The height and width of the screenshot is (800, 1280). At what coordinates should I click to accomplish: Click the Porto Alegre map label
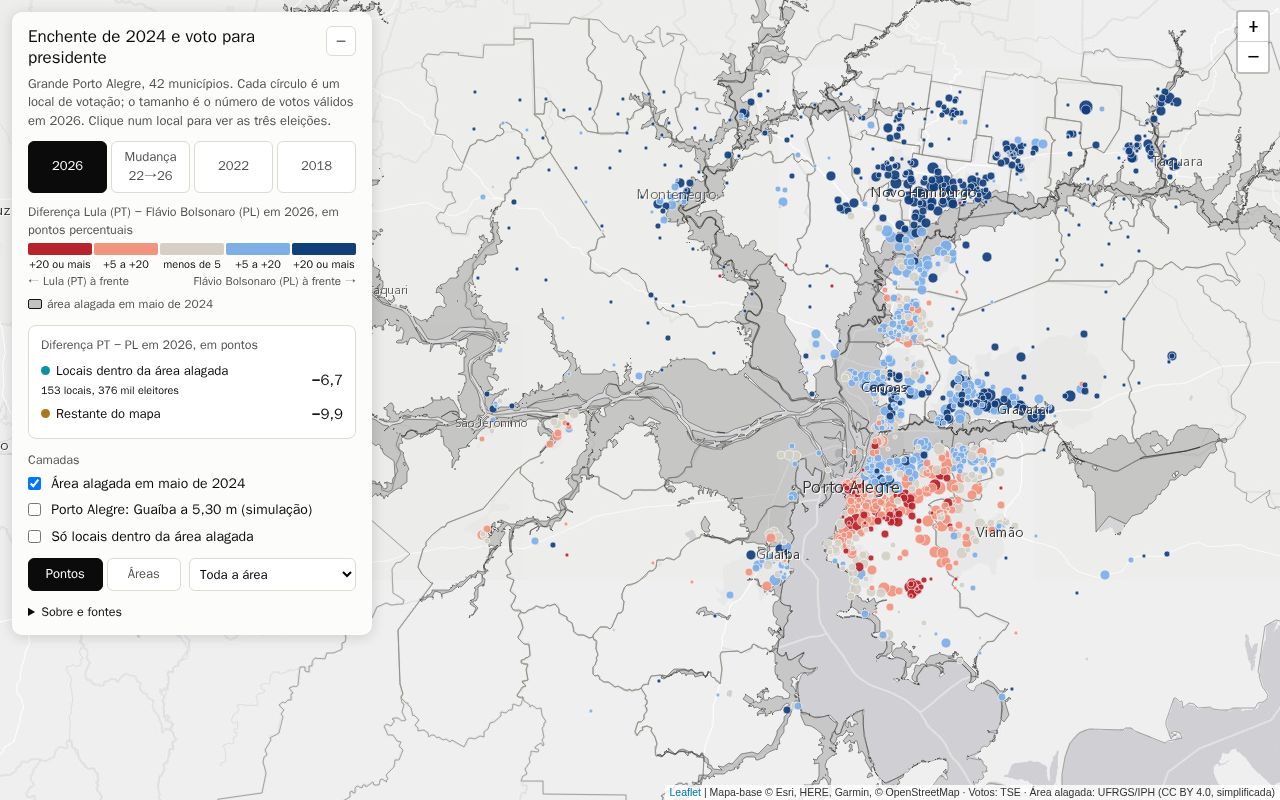[x=851, y=487]
